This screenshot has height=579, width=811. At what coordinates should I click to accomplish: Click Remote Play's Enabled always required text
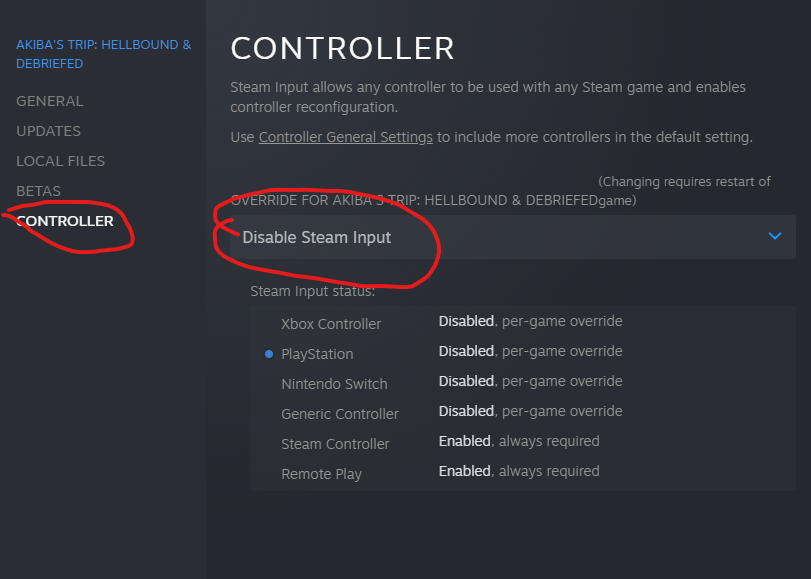519,471
